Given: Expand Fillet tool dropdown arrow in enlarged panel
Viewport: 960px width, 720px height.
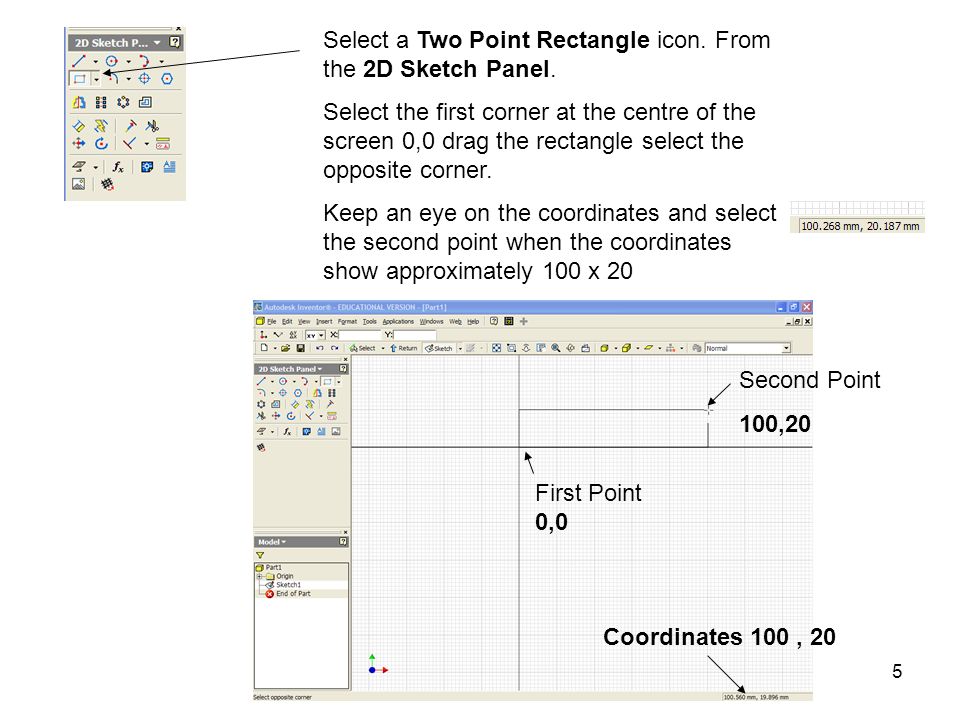Looking at the screenshot, I should click(x=129, y=79).
